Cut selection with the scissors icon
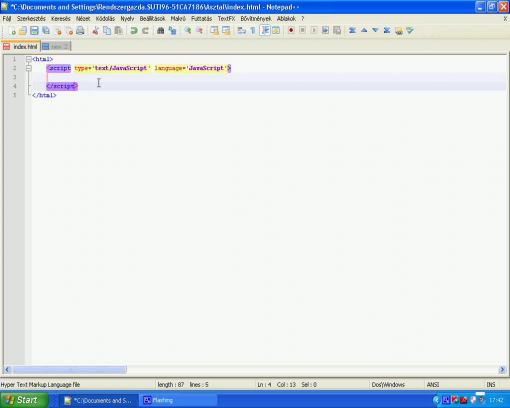The image size is (510, 408). coord(95,31)
